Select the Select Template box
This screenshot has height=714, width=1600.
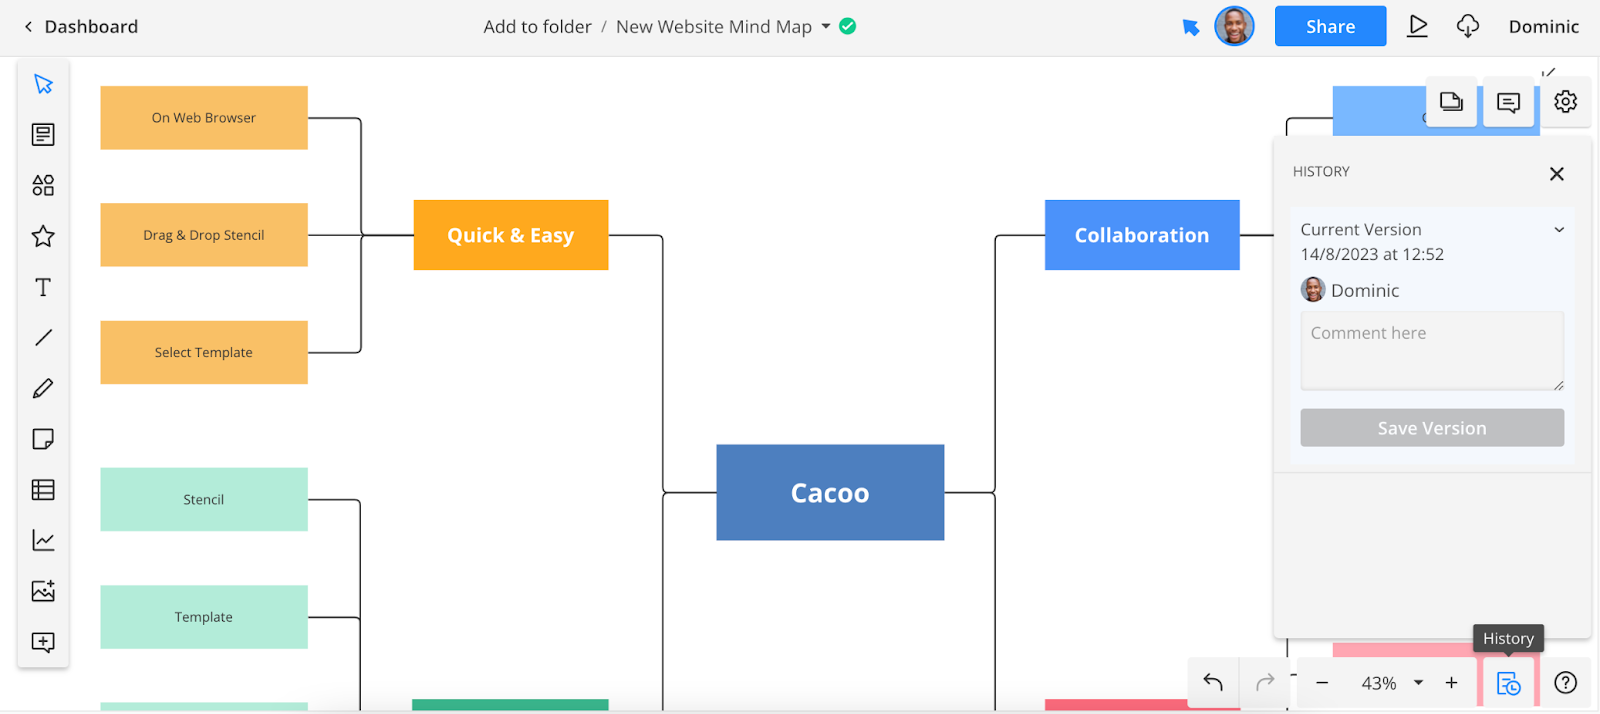coord(204,353)
